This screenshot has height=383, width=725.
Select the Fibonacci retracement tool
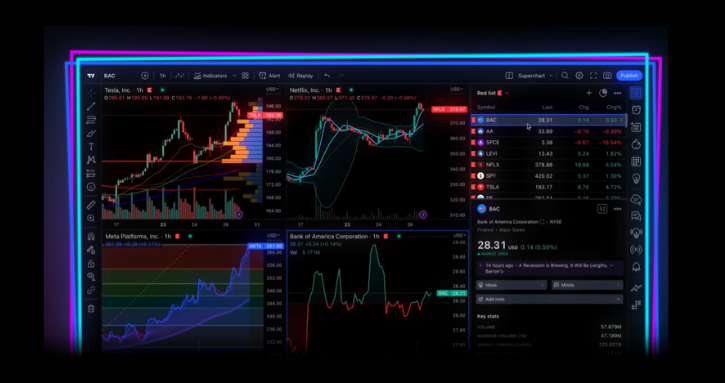(91, 120)
